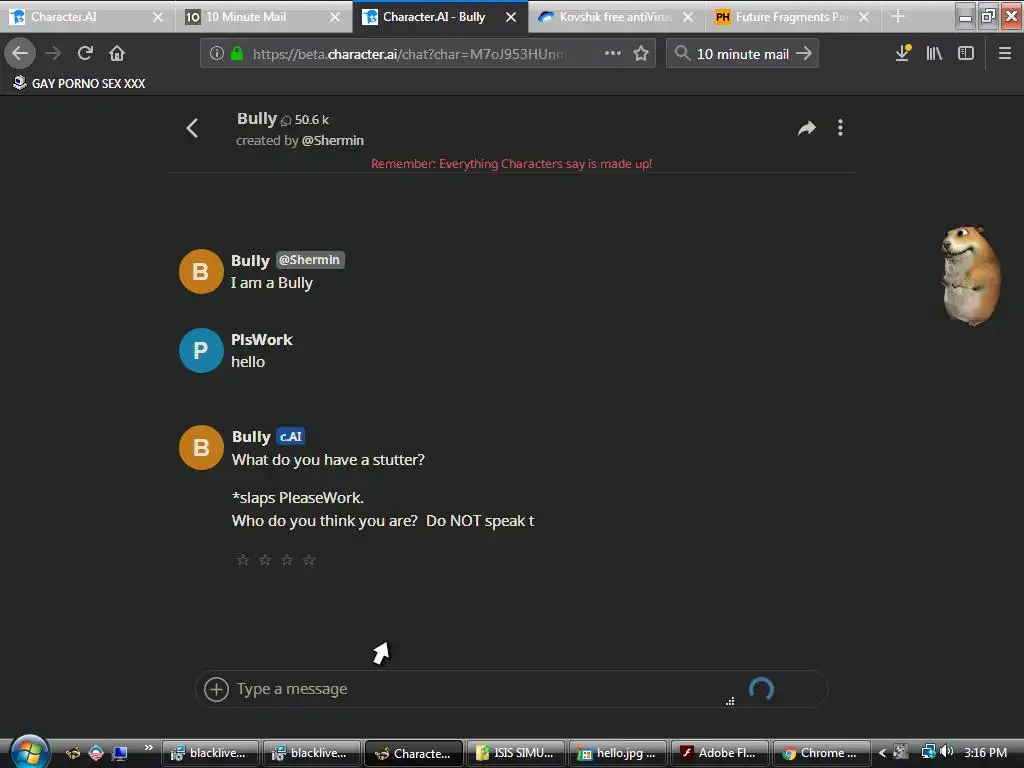Submit the search with the arrow button

tap(804, 53)
